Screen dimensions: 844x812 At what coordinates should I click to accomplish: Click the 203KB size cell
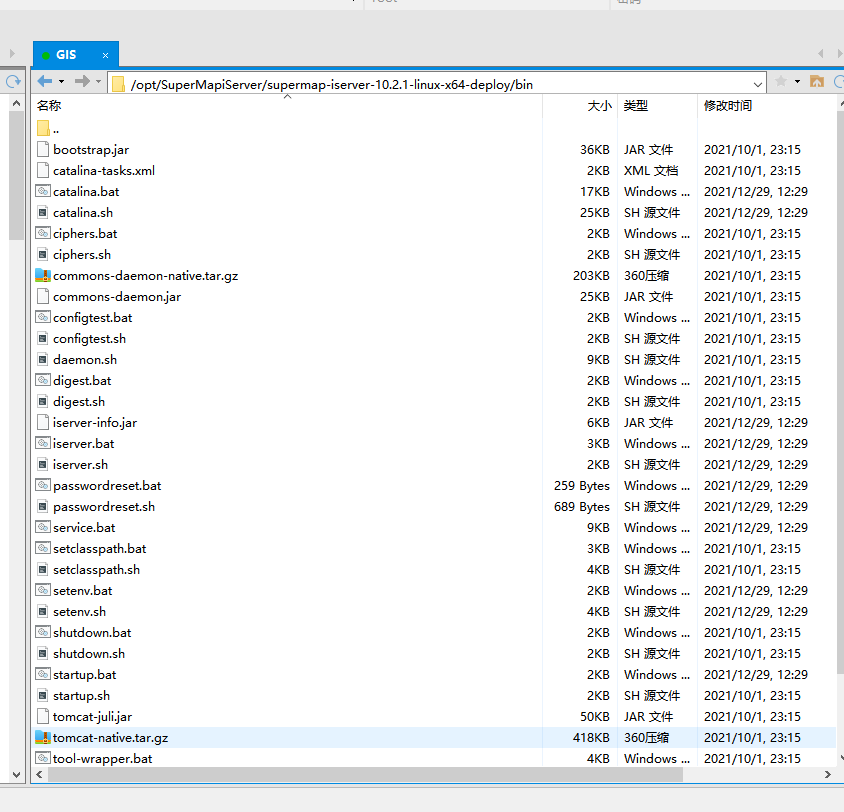[x=591, y=276]
